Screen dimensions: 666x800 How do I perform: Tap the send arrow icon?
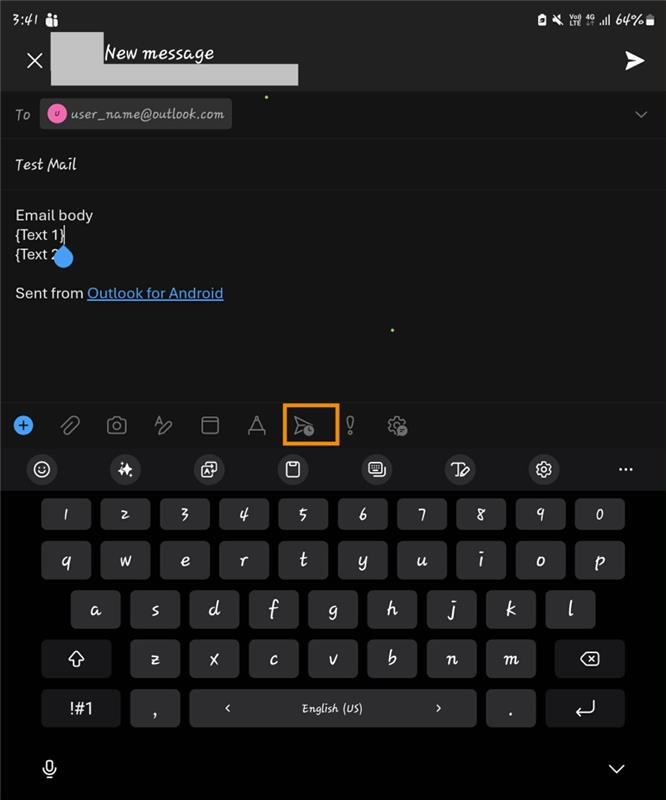[634, 61]
